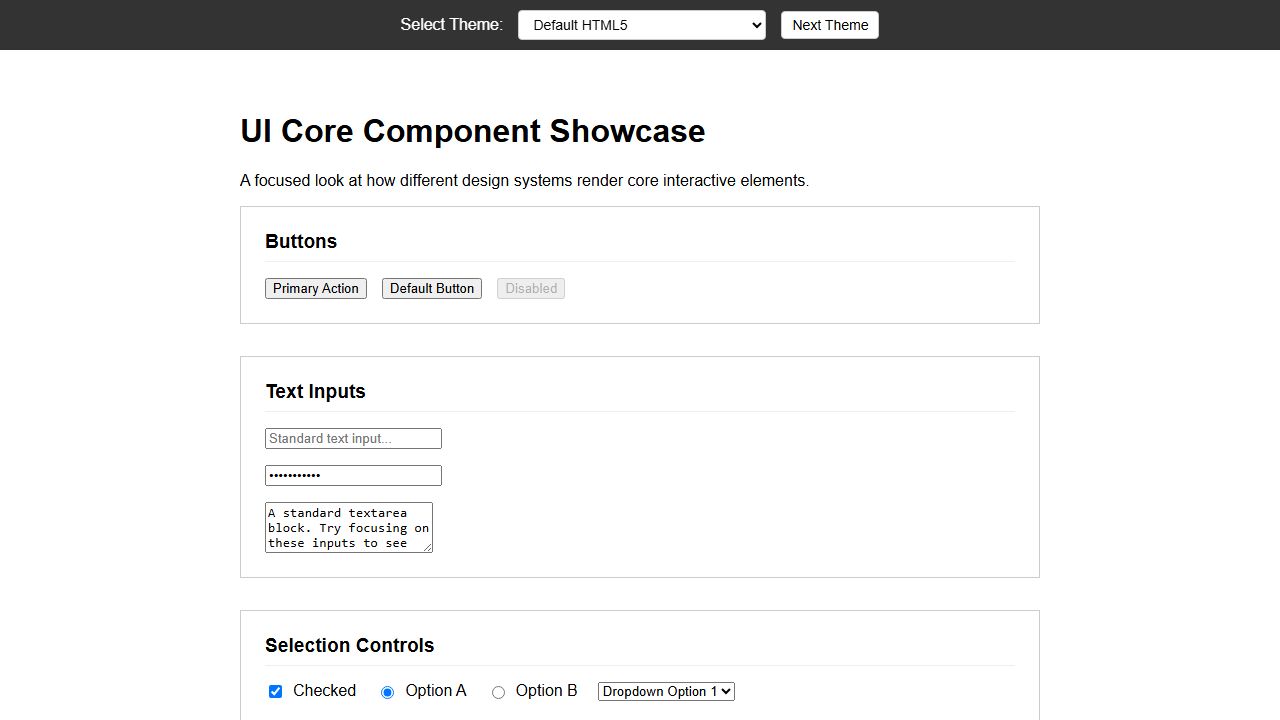
Task: Open the Select Theme dropdown
Action: [x=642, y=25]
